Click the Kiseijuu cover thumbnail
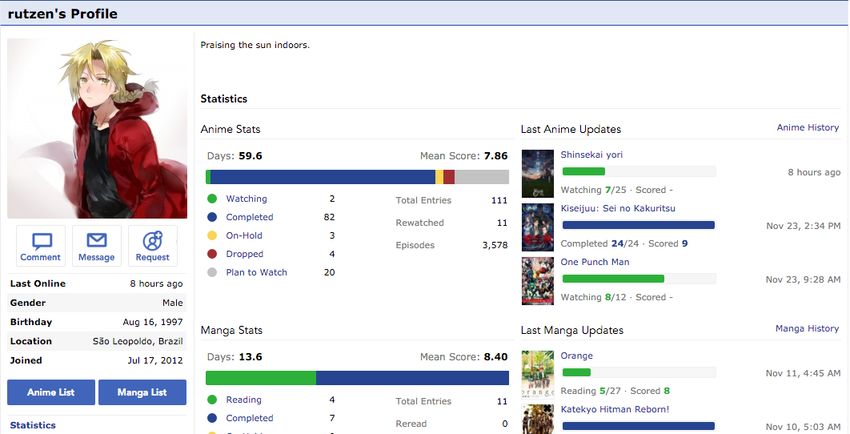Screen dimensions: 850x434 (538, 227)
